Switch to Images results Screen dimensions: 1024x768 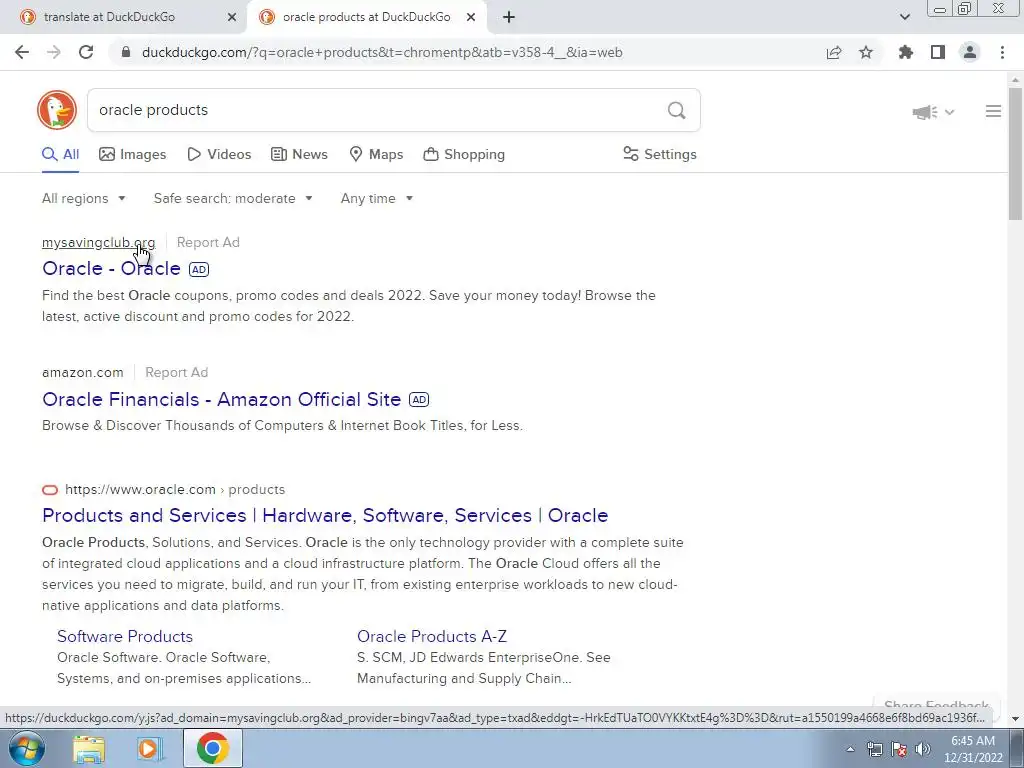133,155
